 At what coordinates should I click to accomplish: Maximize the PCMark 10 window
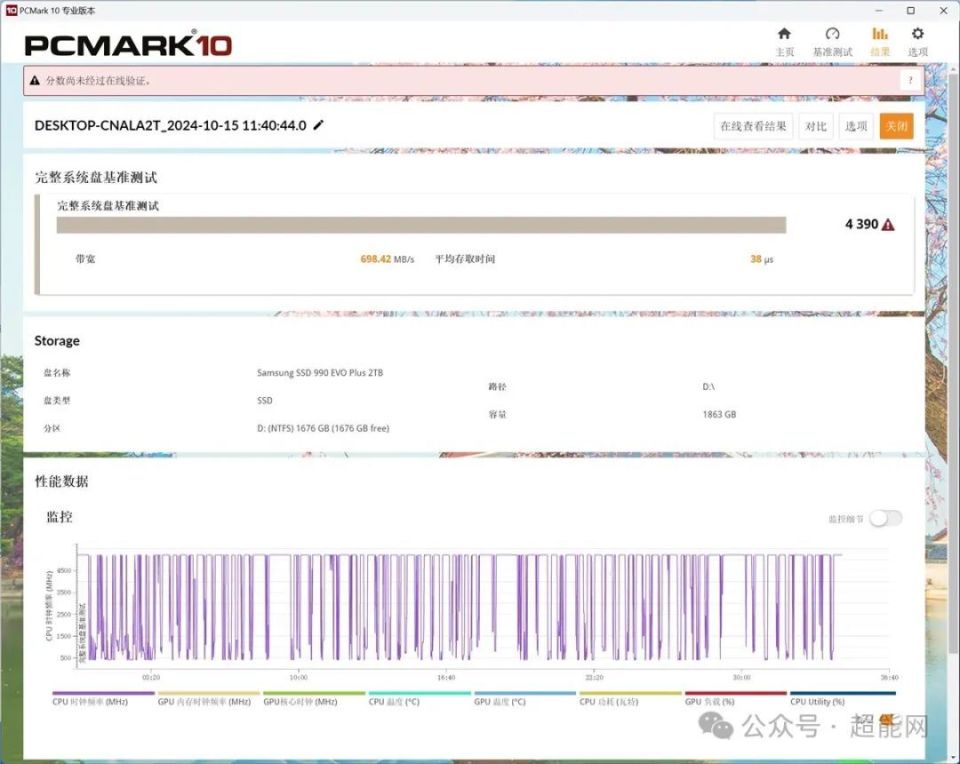tap(910, 10)
